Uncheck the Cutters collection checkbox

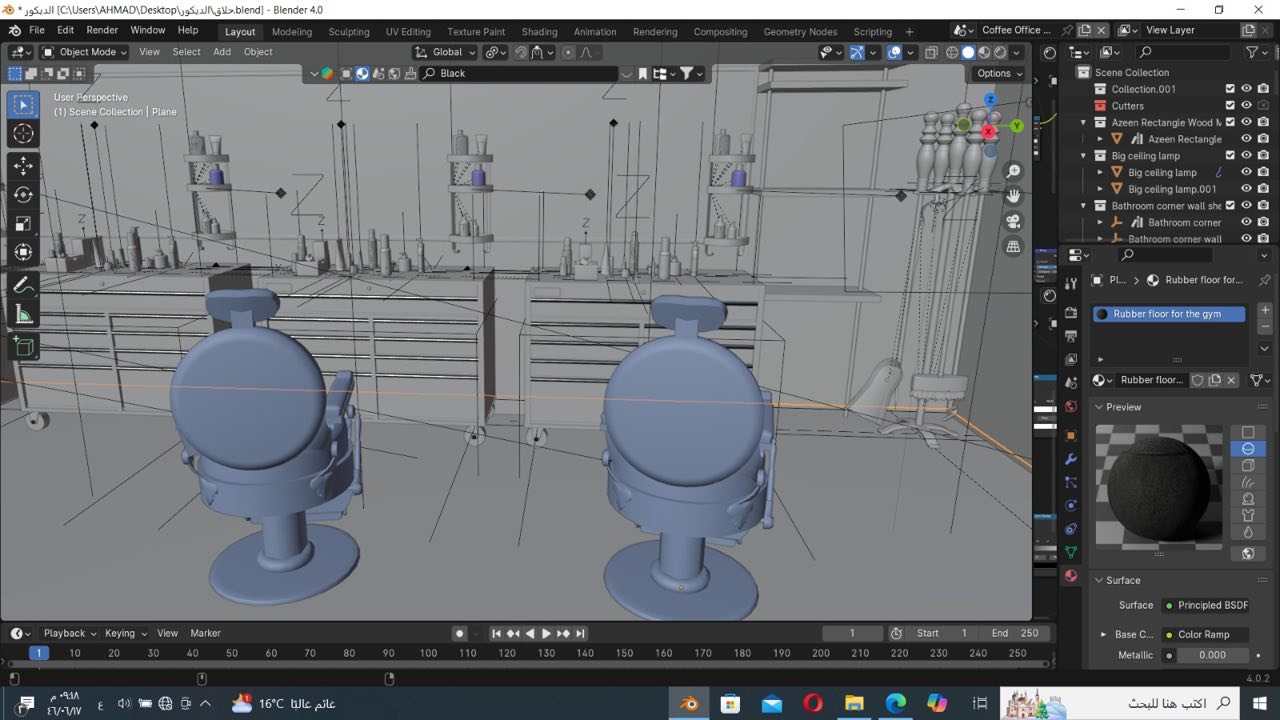(x=1230, y=106)
